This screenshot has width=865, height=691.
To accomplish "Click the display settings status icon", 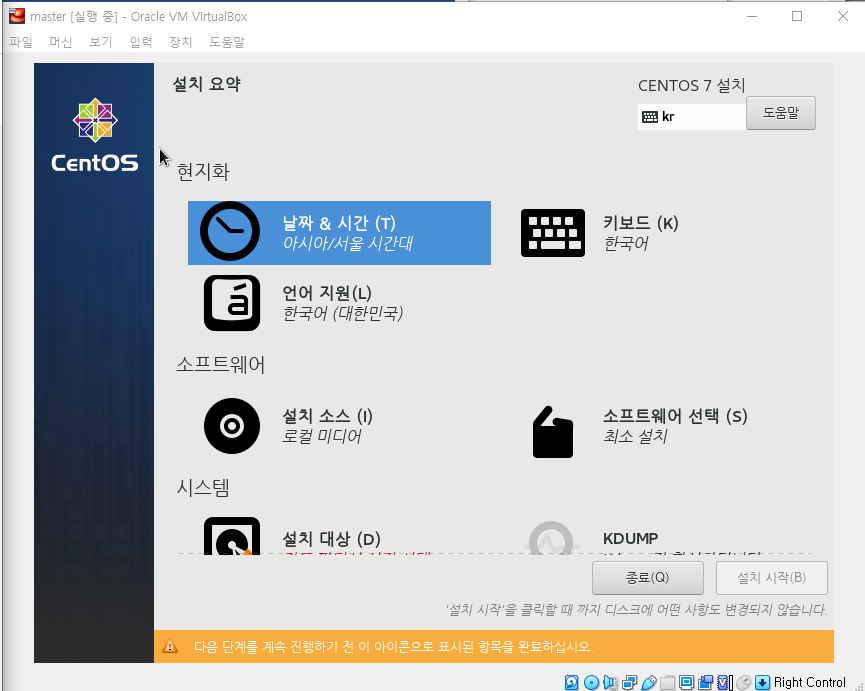I will (686, 682).
